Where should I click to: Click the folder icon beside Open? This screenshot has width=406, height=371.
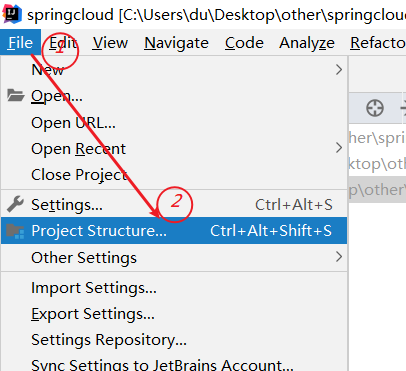pos(15,96)
